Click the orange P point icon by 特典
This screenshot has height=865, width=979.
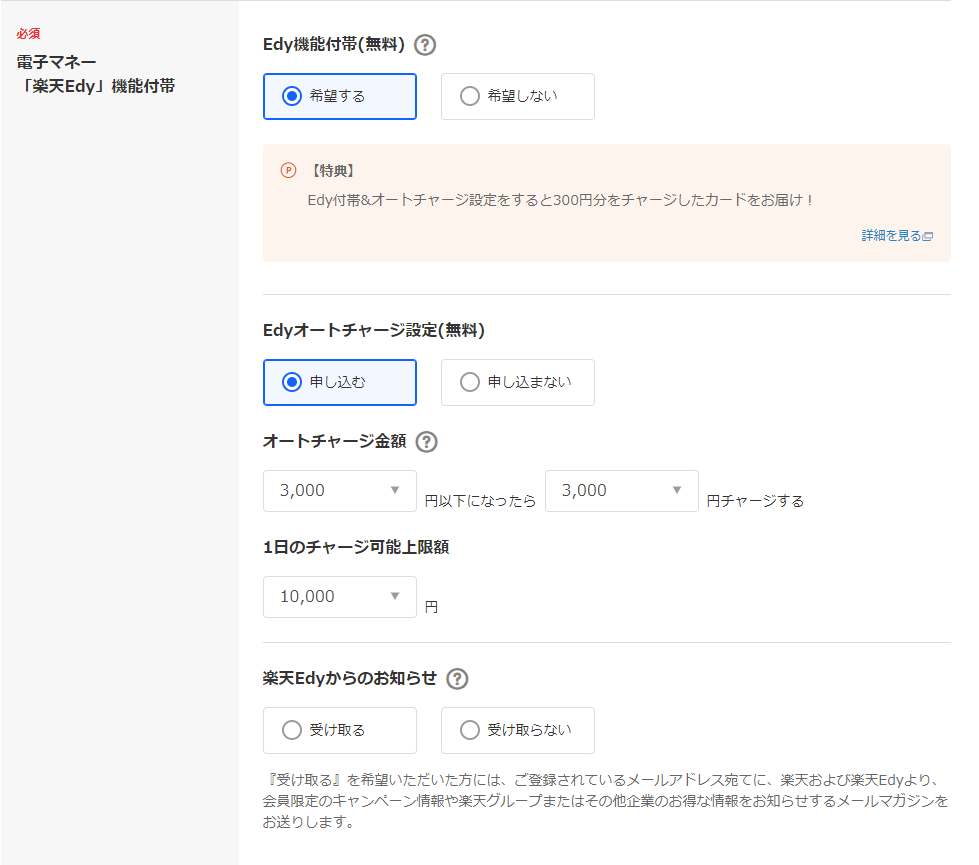(x=288, y=171)
